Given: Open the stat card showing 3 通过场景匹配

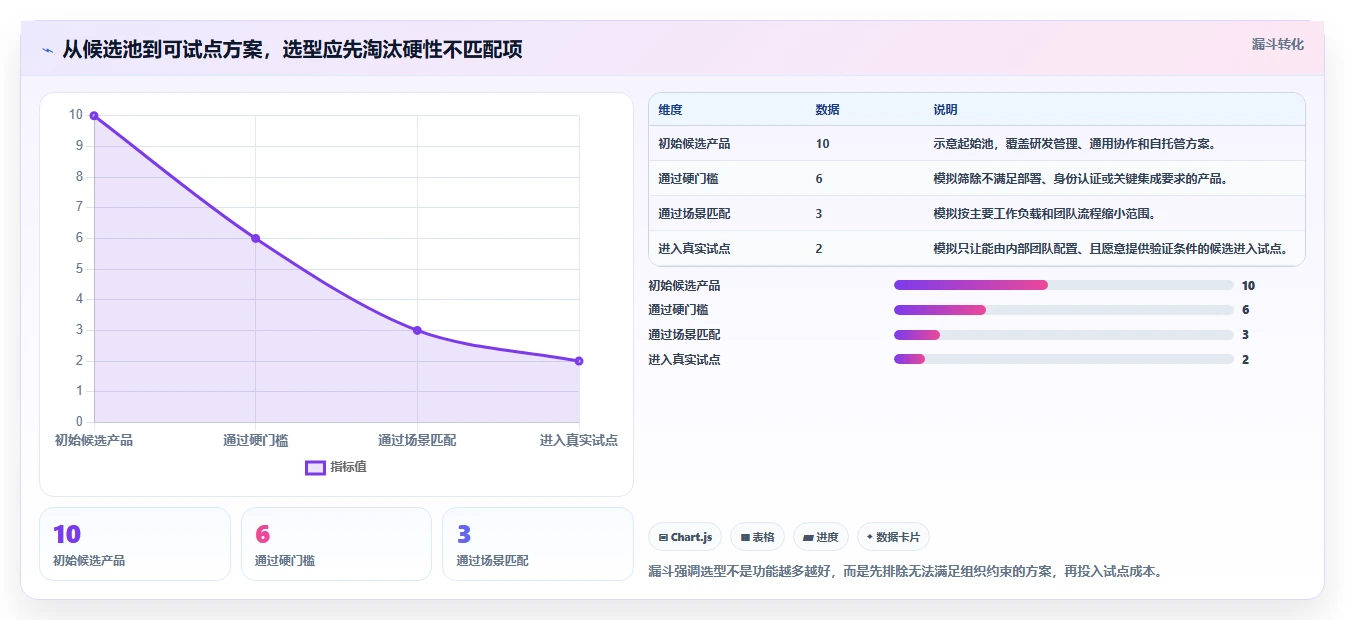Looking at the screenshot, I should point(538,544).
